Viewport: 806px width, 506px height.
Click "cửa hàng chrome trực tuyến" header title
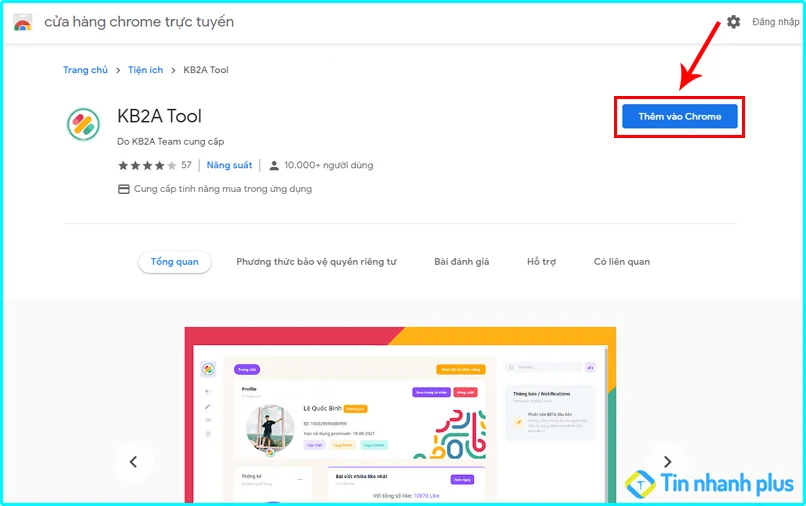pos(139,22)
